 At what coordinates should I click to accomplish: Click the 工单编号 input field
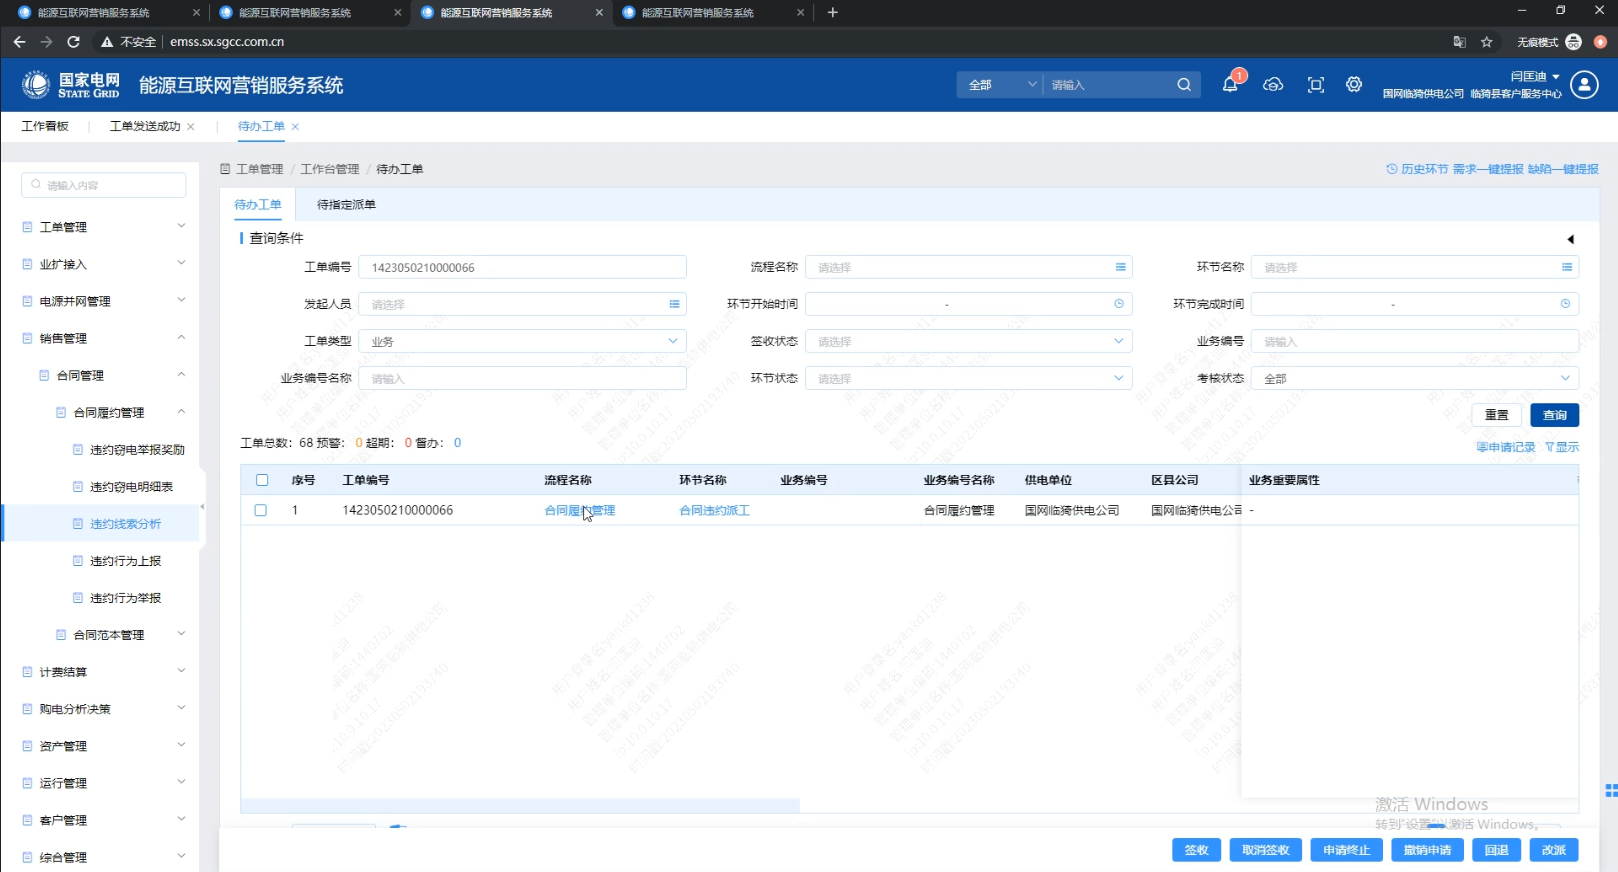point(522,267)
